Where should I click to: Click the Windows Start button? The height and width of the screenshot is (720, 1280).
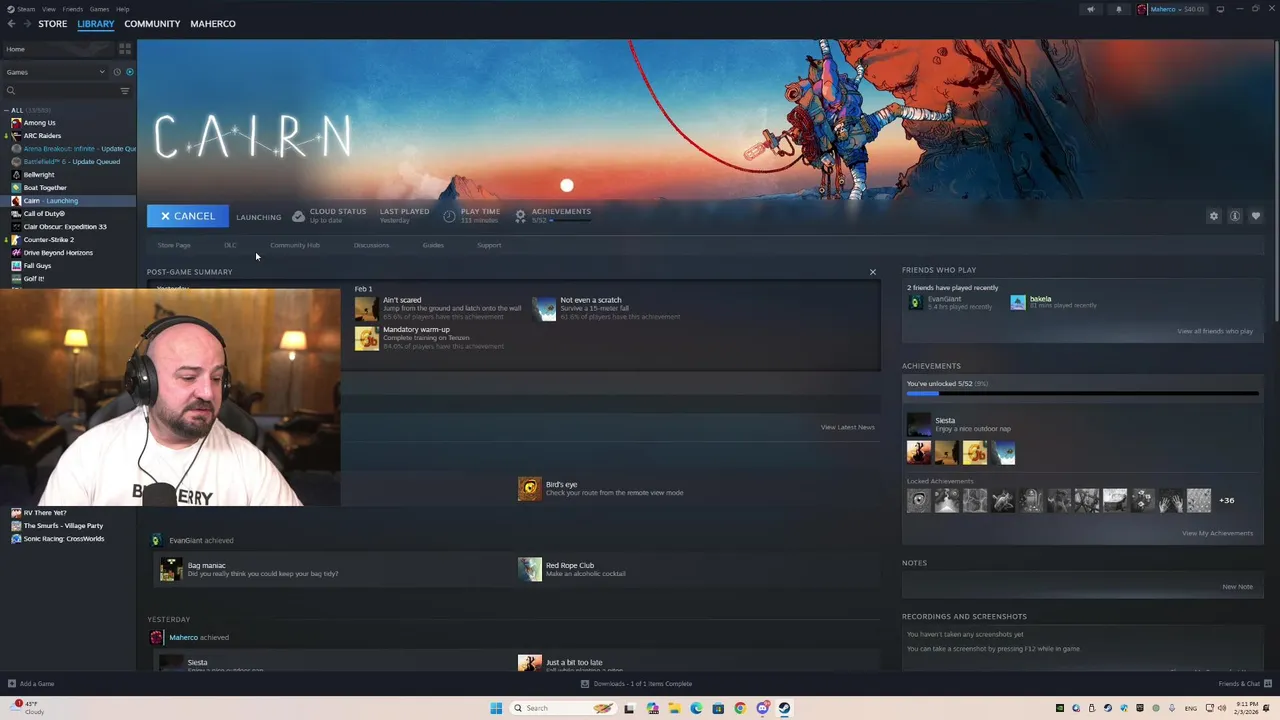pyautogui.click(x=496, y=708)
